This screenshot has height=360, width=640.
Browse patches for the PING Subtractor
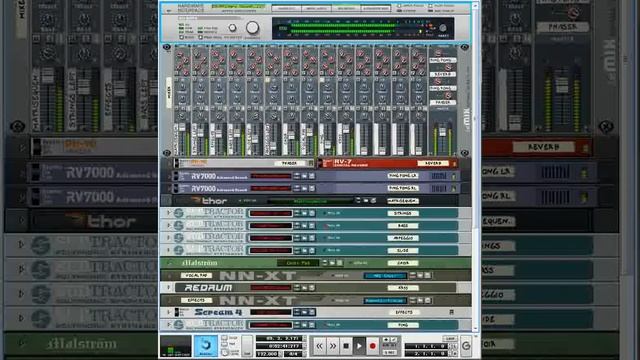(x=304, y=325)
